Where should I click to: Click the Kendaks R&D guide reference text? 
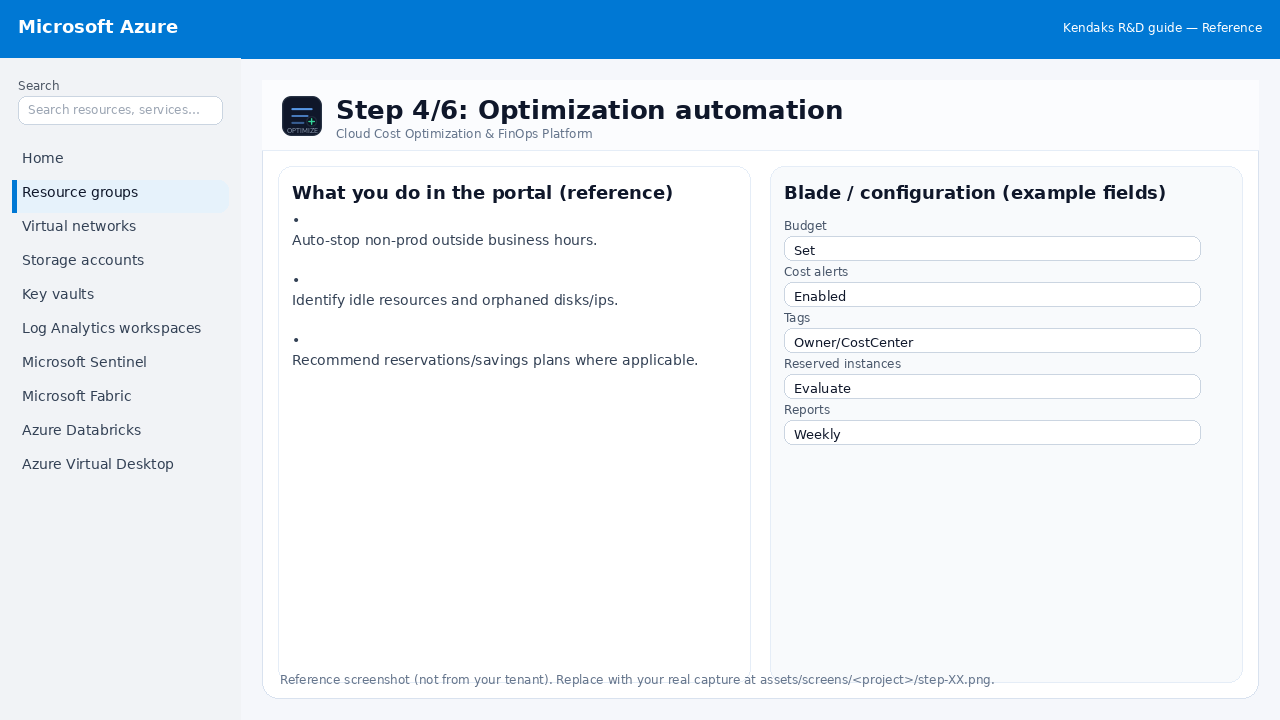1162,28
